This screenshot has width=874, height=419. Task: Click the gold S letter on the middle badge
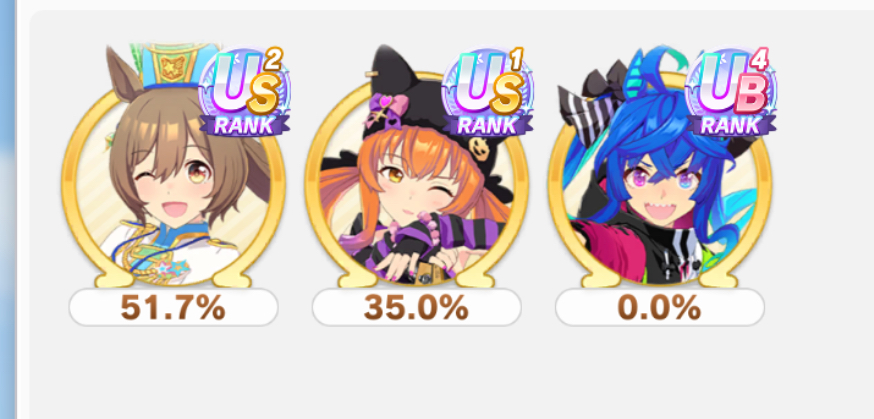[506, 95]
